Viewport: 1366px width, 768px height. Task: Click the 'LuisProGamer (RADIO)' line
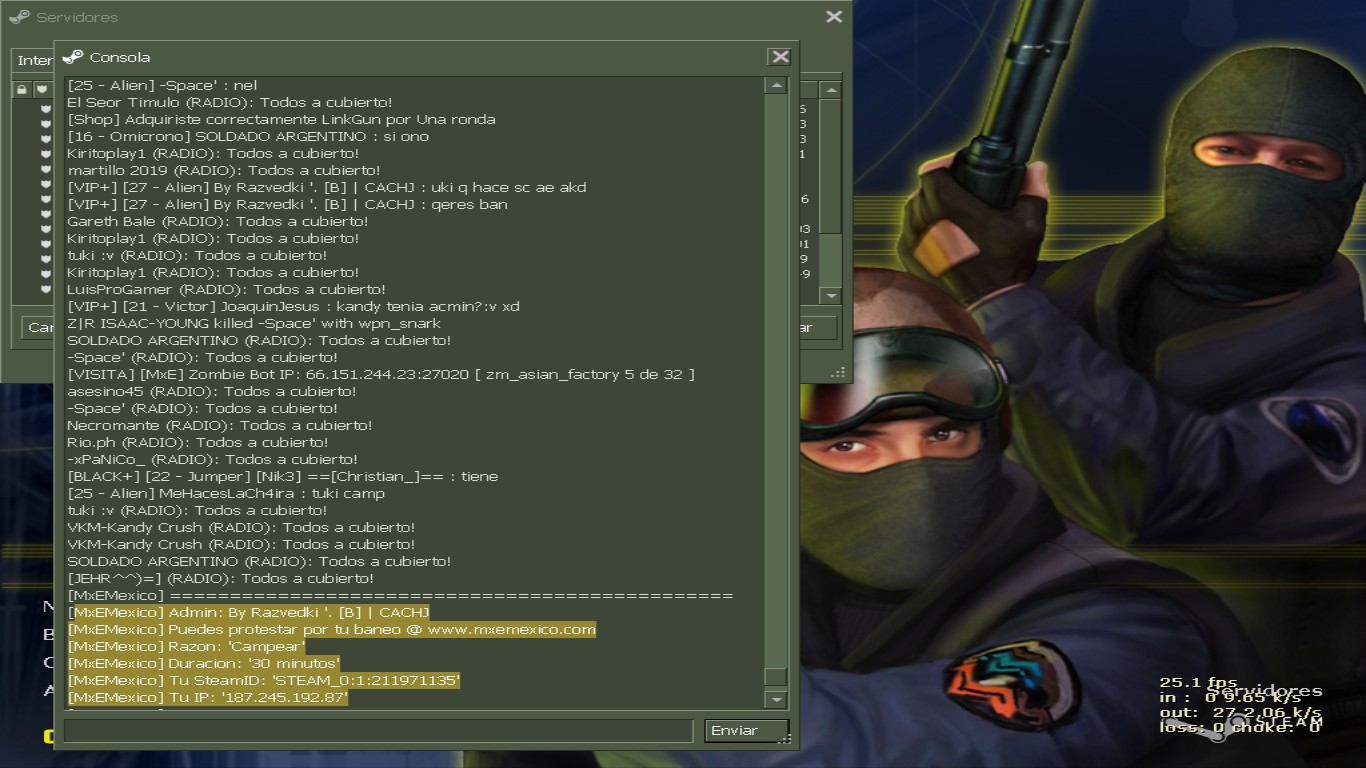pyautogui.click(x=226, y=289)
